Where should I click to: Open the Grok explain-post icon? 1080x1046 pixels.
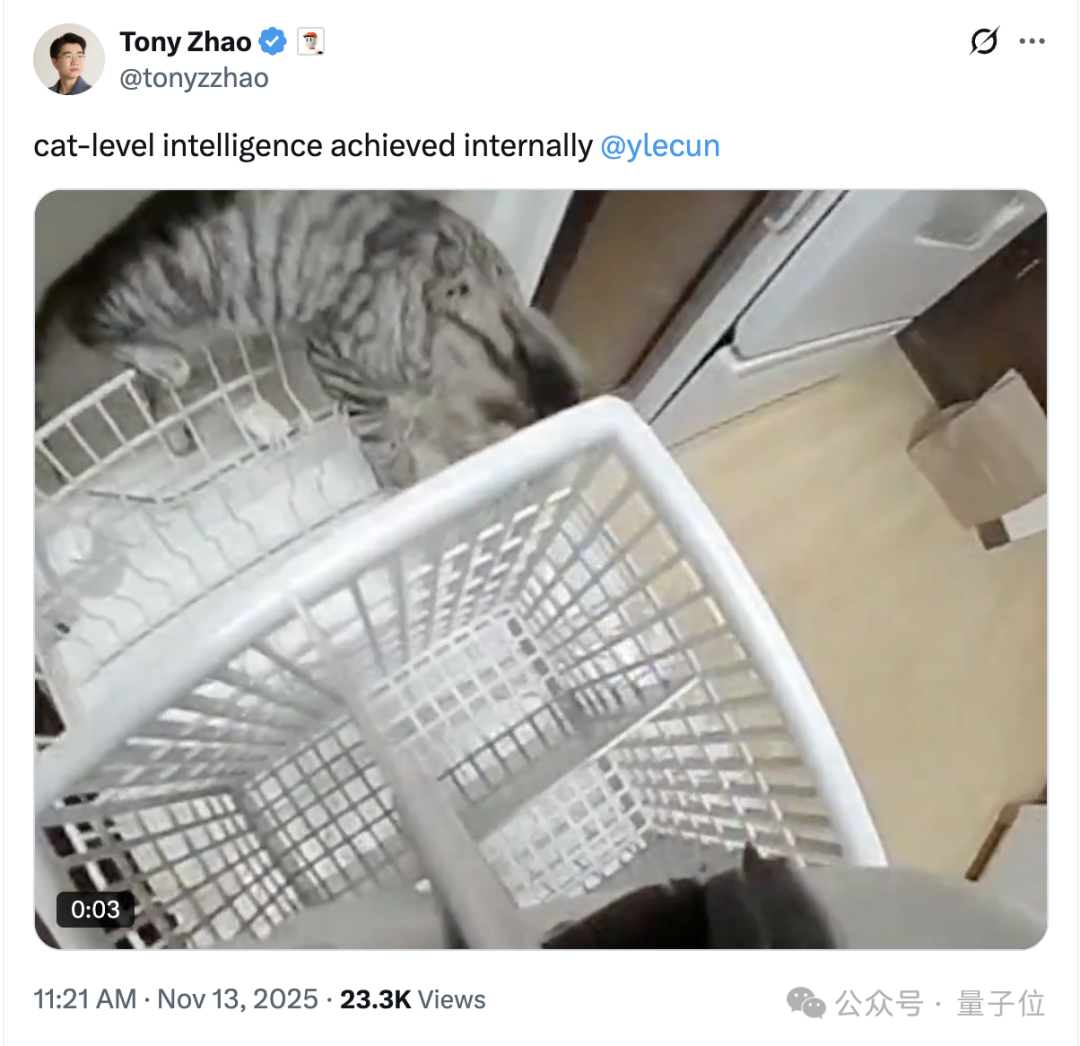tap(984, 41)
